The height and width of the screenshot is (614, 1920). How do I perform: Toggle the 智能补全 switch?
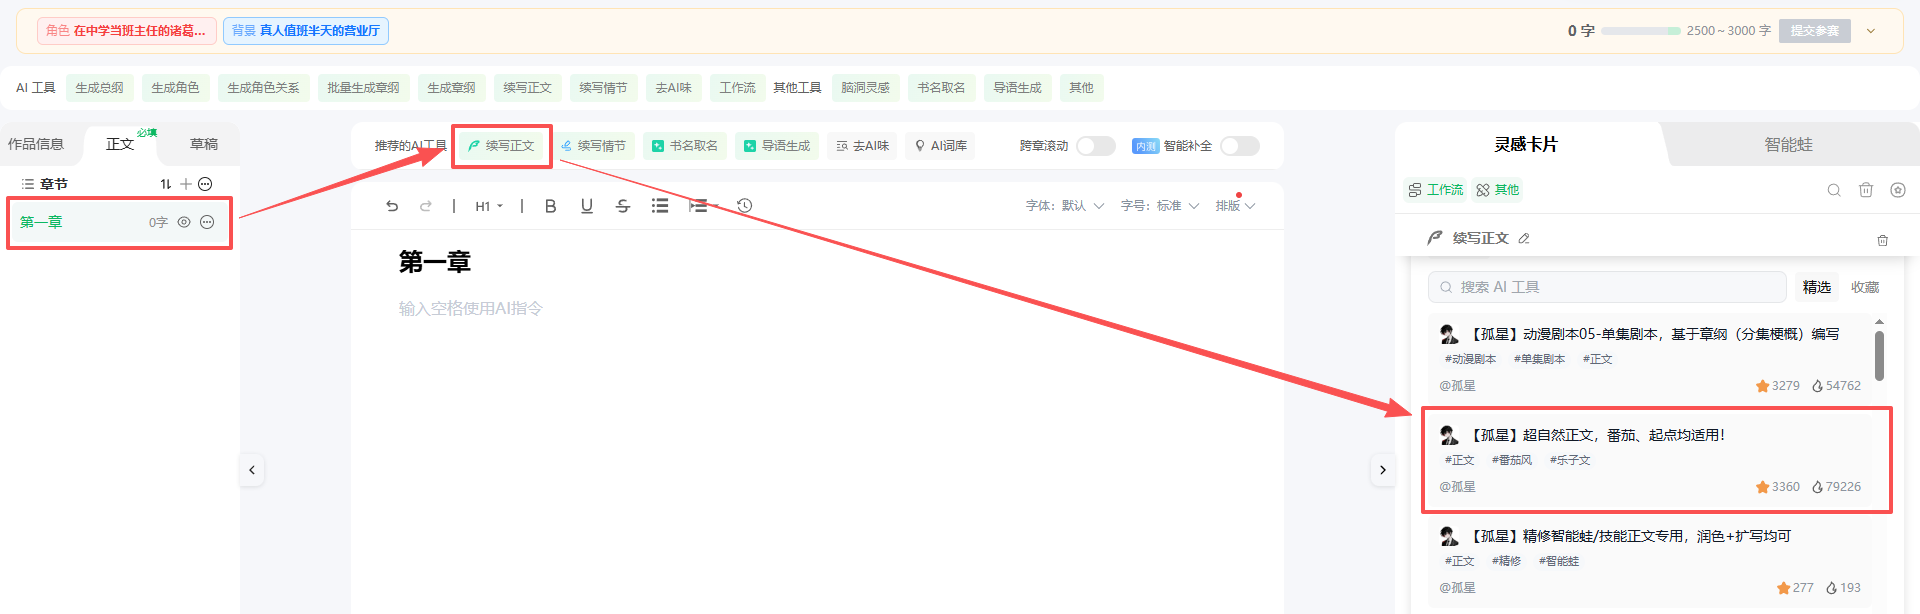tap(1240, 146)
